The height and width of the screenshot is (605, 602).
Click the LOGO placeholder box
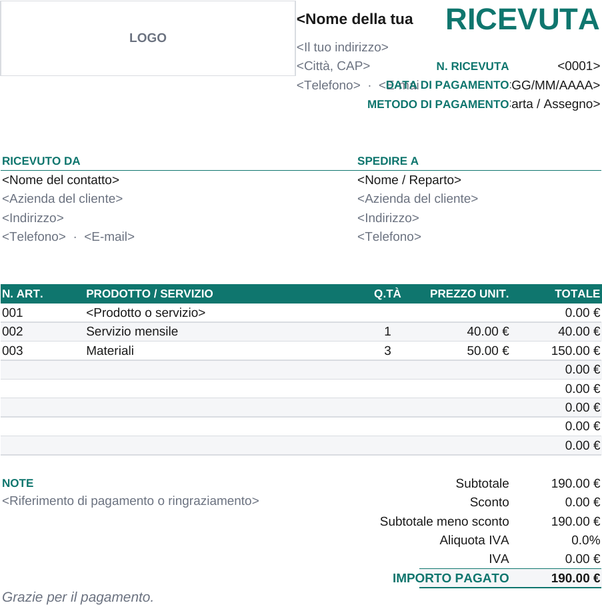(148, 38)
